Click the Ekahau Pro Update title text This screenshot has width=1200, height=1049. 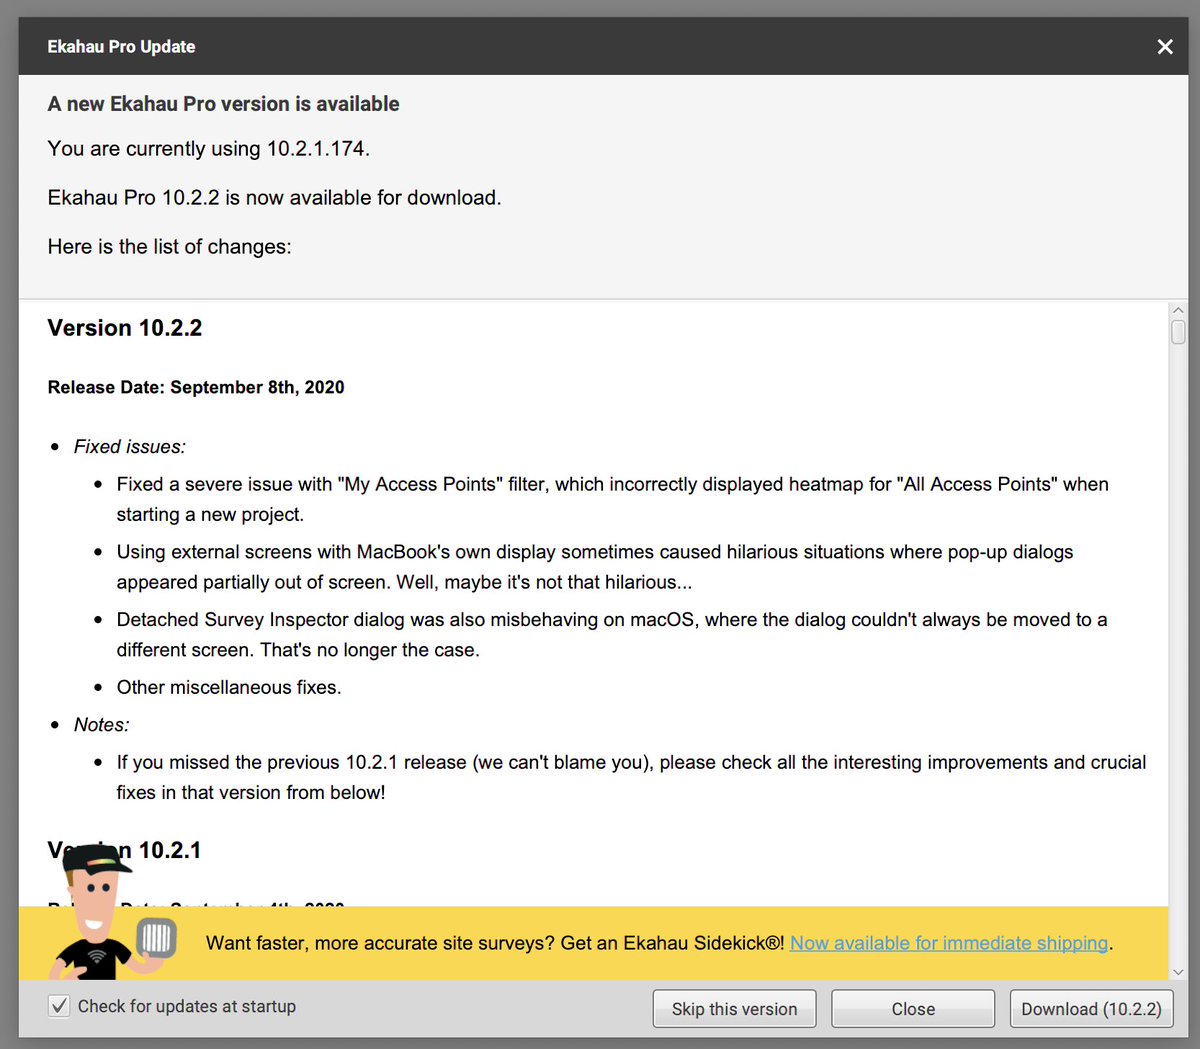(x=121, y=47)
